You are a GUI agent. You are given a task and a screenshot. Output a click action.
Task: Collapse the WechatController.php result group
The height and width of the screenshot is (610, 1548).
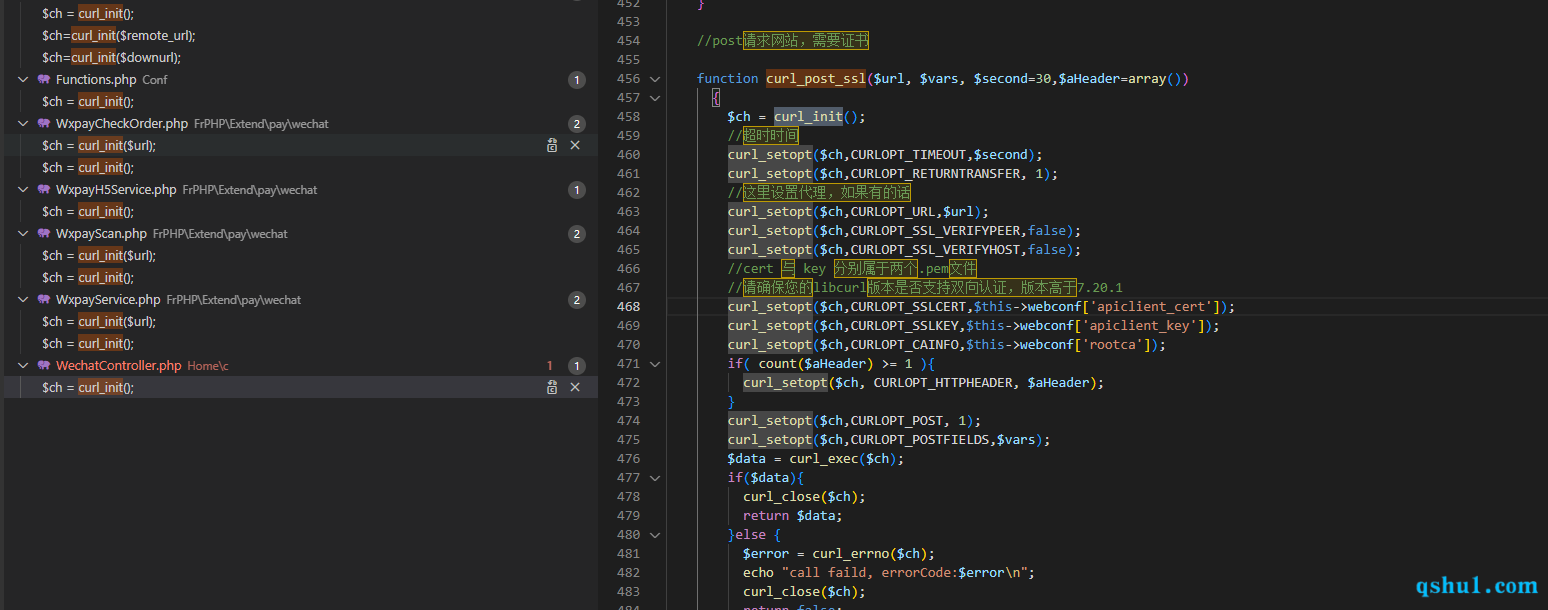click(x=23, y=365)
